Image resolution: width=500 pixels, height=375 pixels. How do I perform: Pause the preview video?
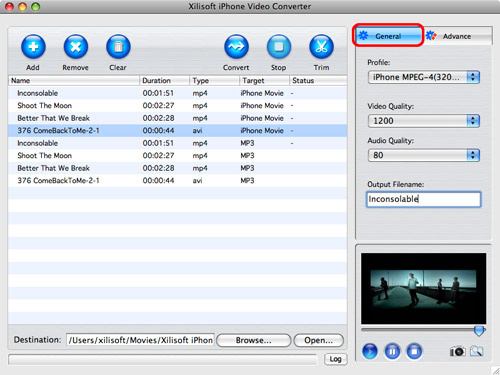coord(392,351)
